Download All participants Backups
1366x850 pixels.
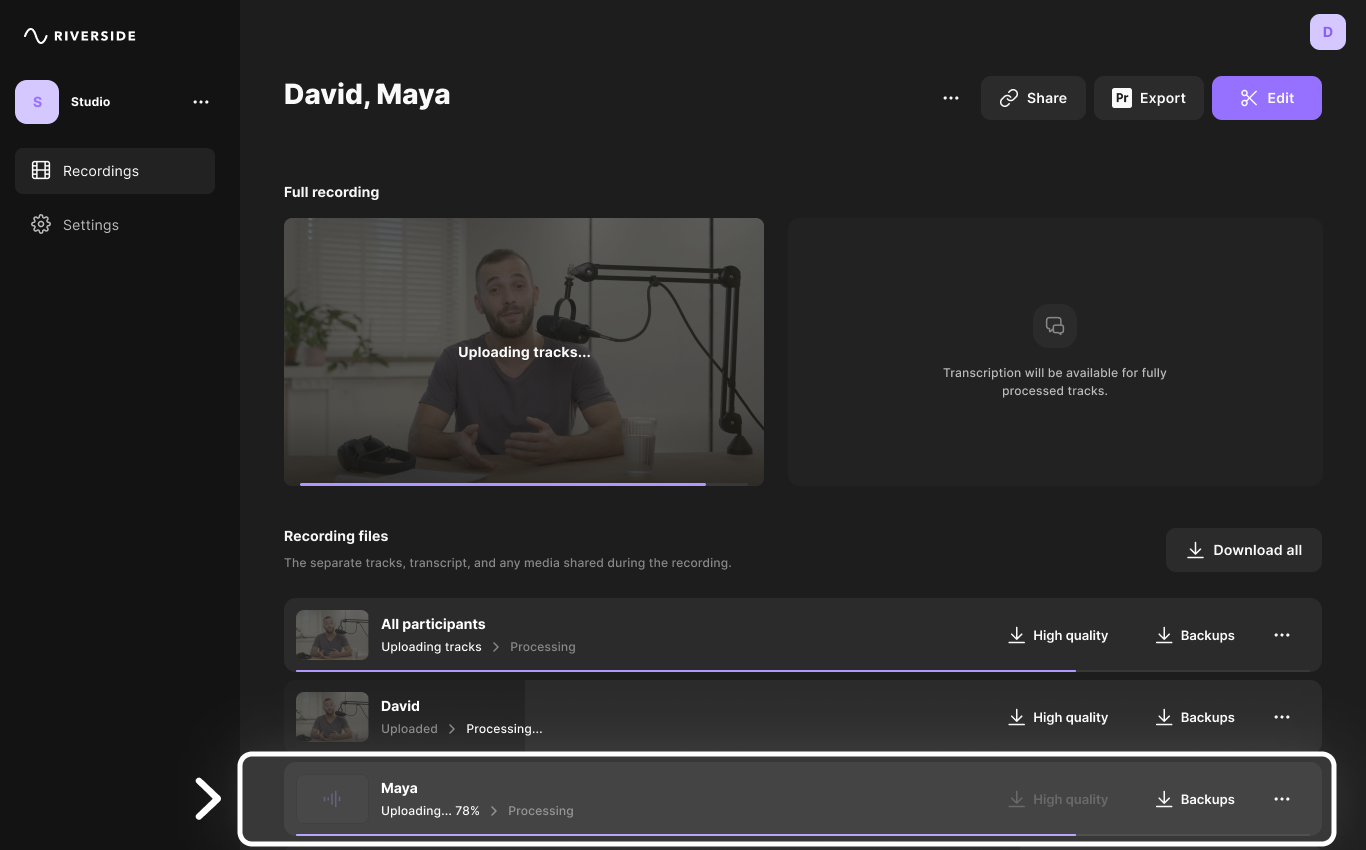click(1194, 635)
